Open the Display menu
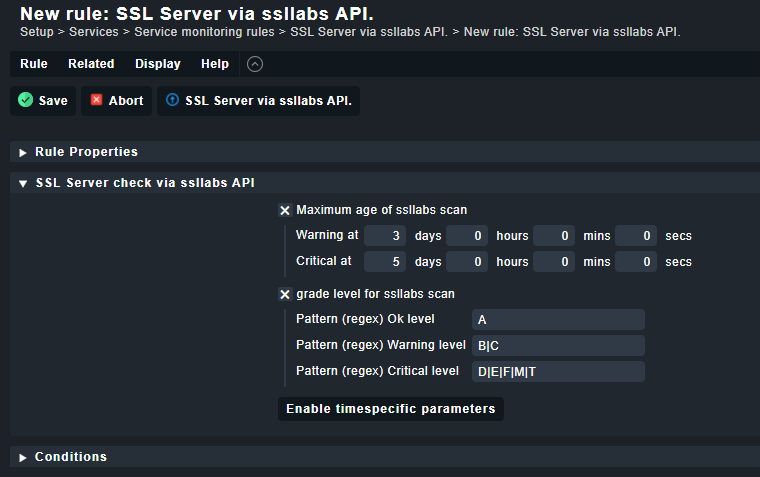The width and height of the screenshot is (760, 477). [158, 64]
